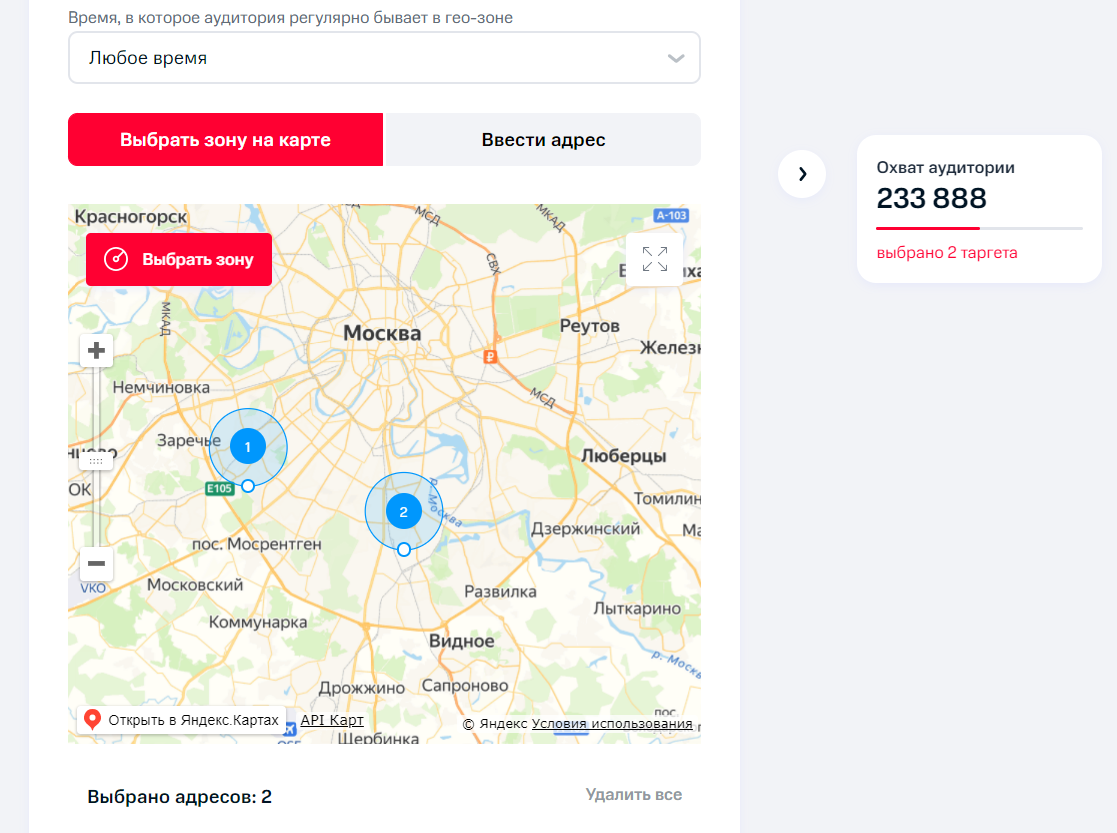
Task: Select geo-zone marker number 2
Action: coord(404,511)
